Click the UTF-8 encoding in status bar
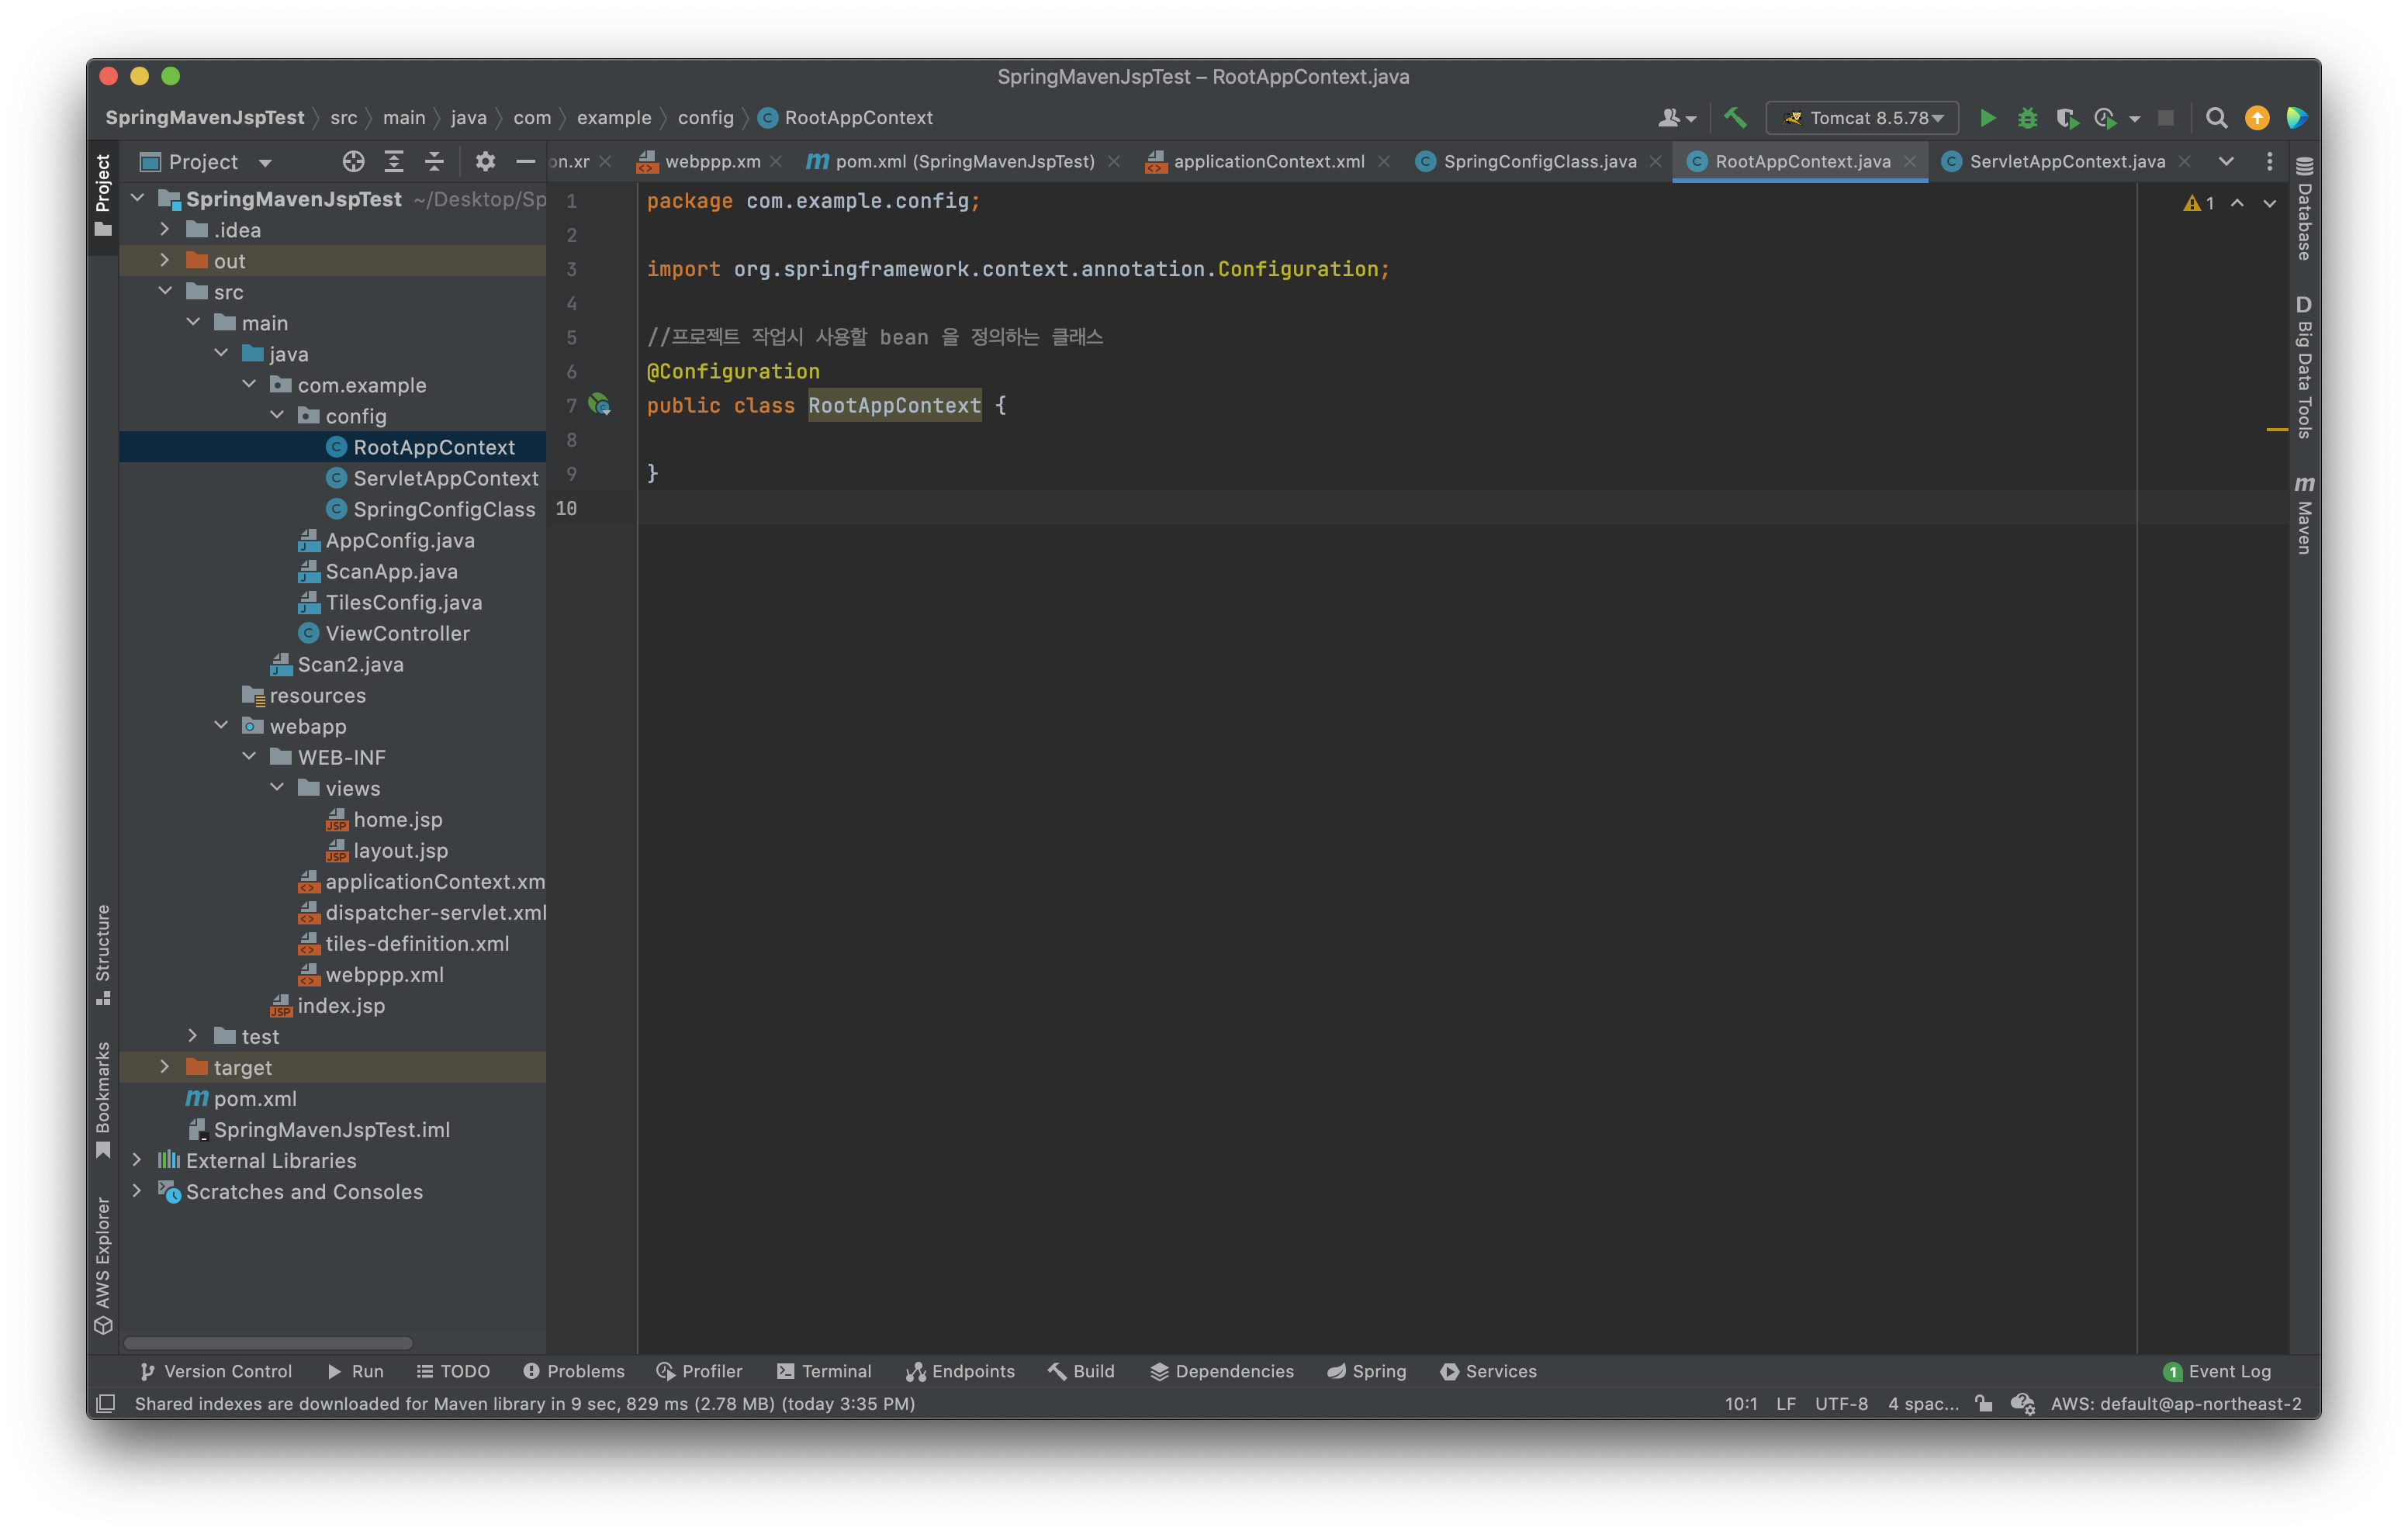This screenshot has height=1534, width=2408. coord(1840,1403)
